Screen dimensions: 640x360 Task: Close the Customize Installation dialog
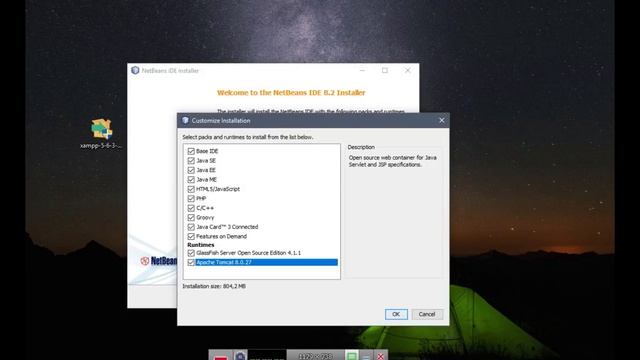point(442,120)
